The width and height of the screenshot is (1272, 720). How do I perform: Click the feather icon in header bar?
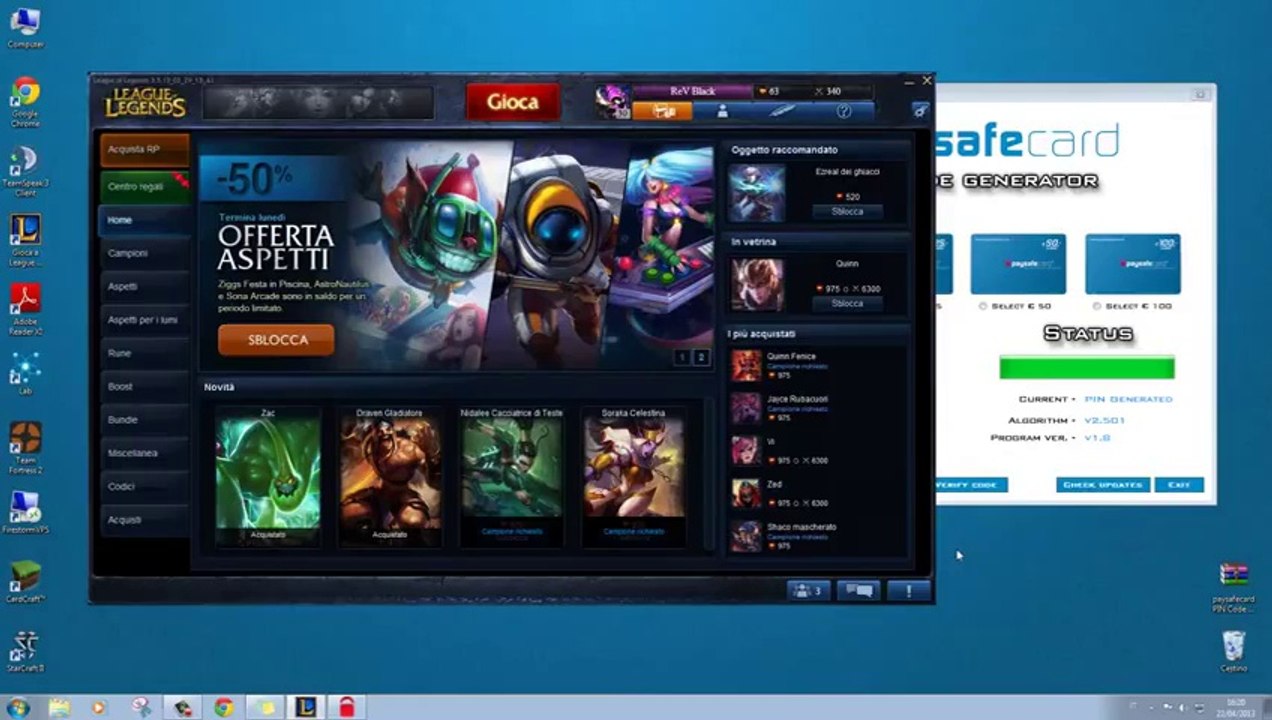point(783,111)
